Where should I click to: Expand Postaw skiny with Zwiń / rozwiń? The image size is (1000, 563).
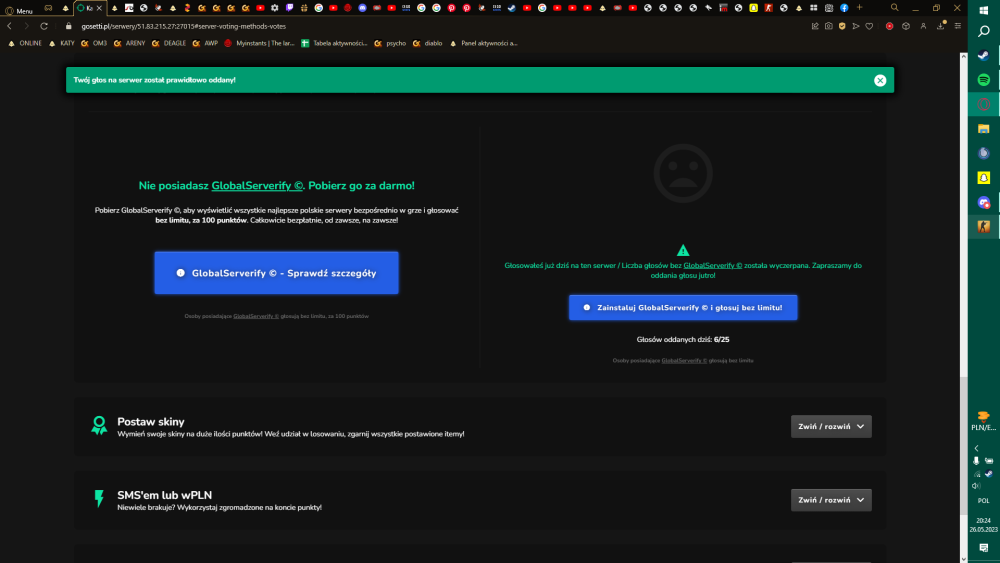[x=831, y=427]
